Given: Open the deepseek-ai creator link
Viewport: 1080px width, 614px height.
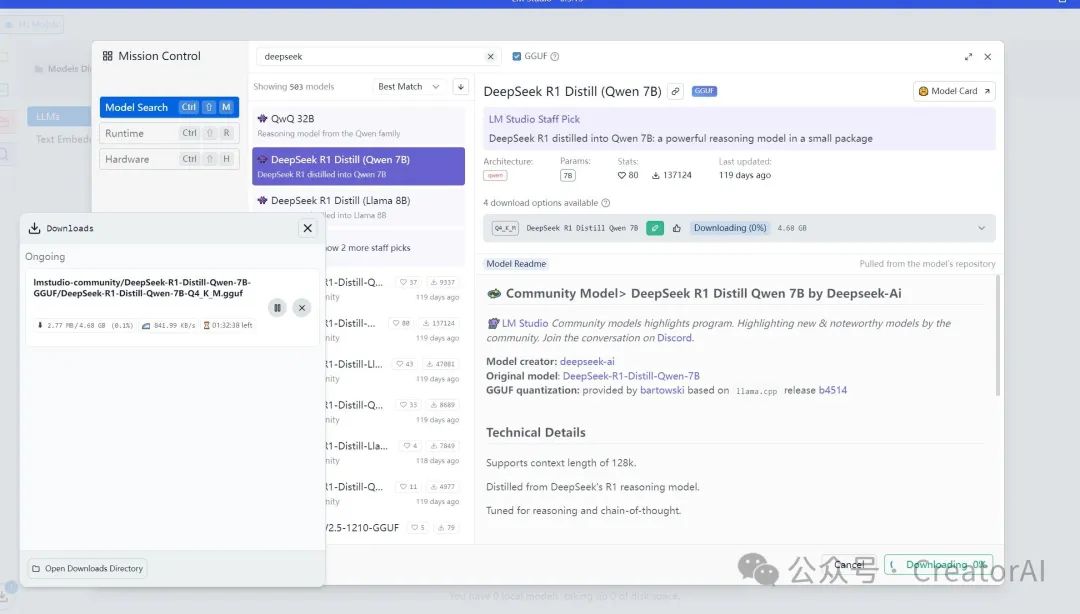Looking at the screenshot, I should pos(587,361).
